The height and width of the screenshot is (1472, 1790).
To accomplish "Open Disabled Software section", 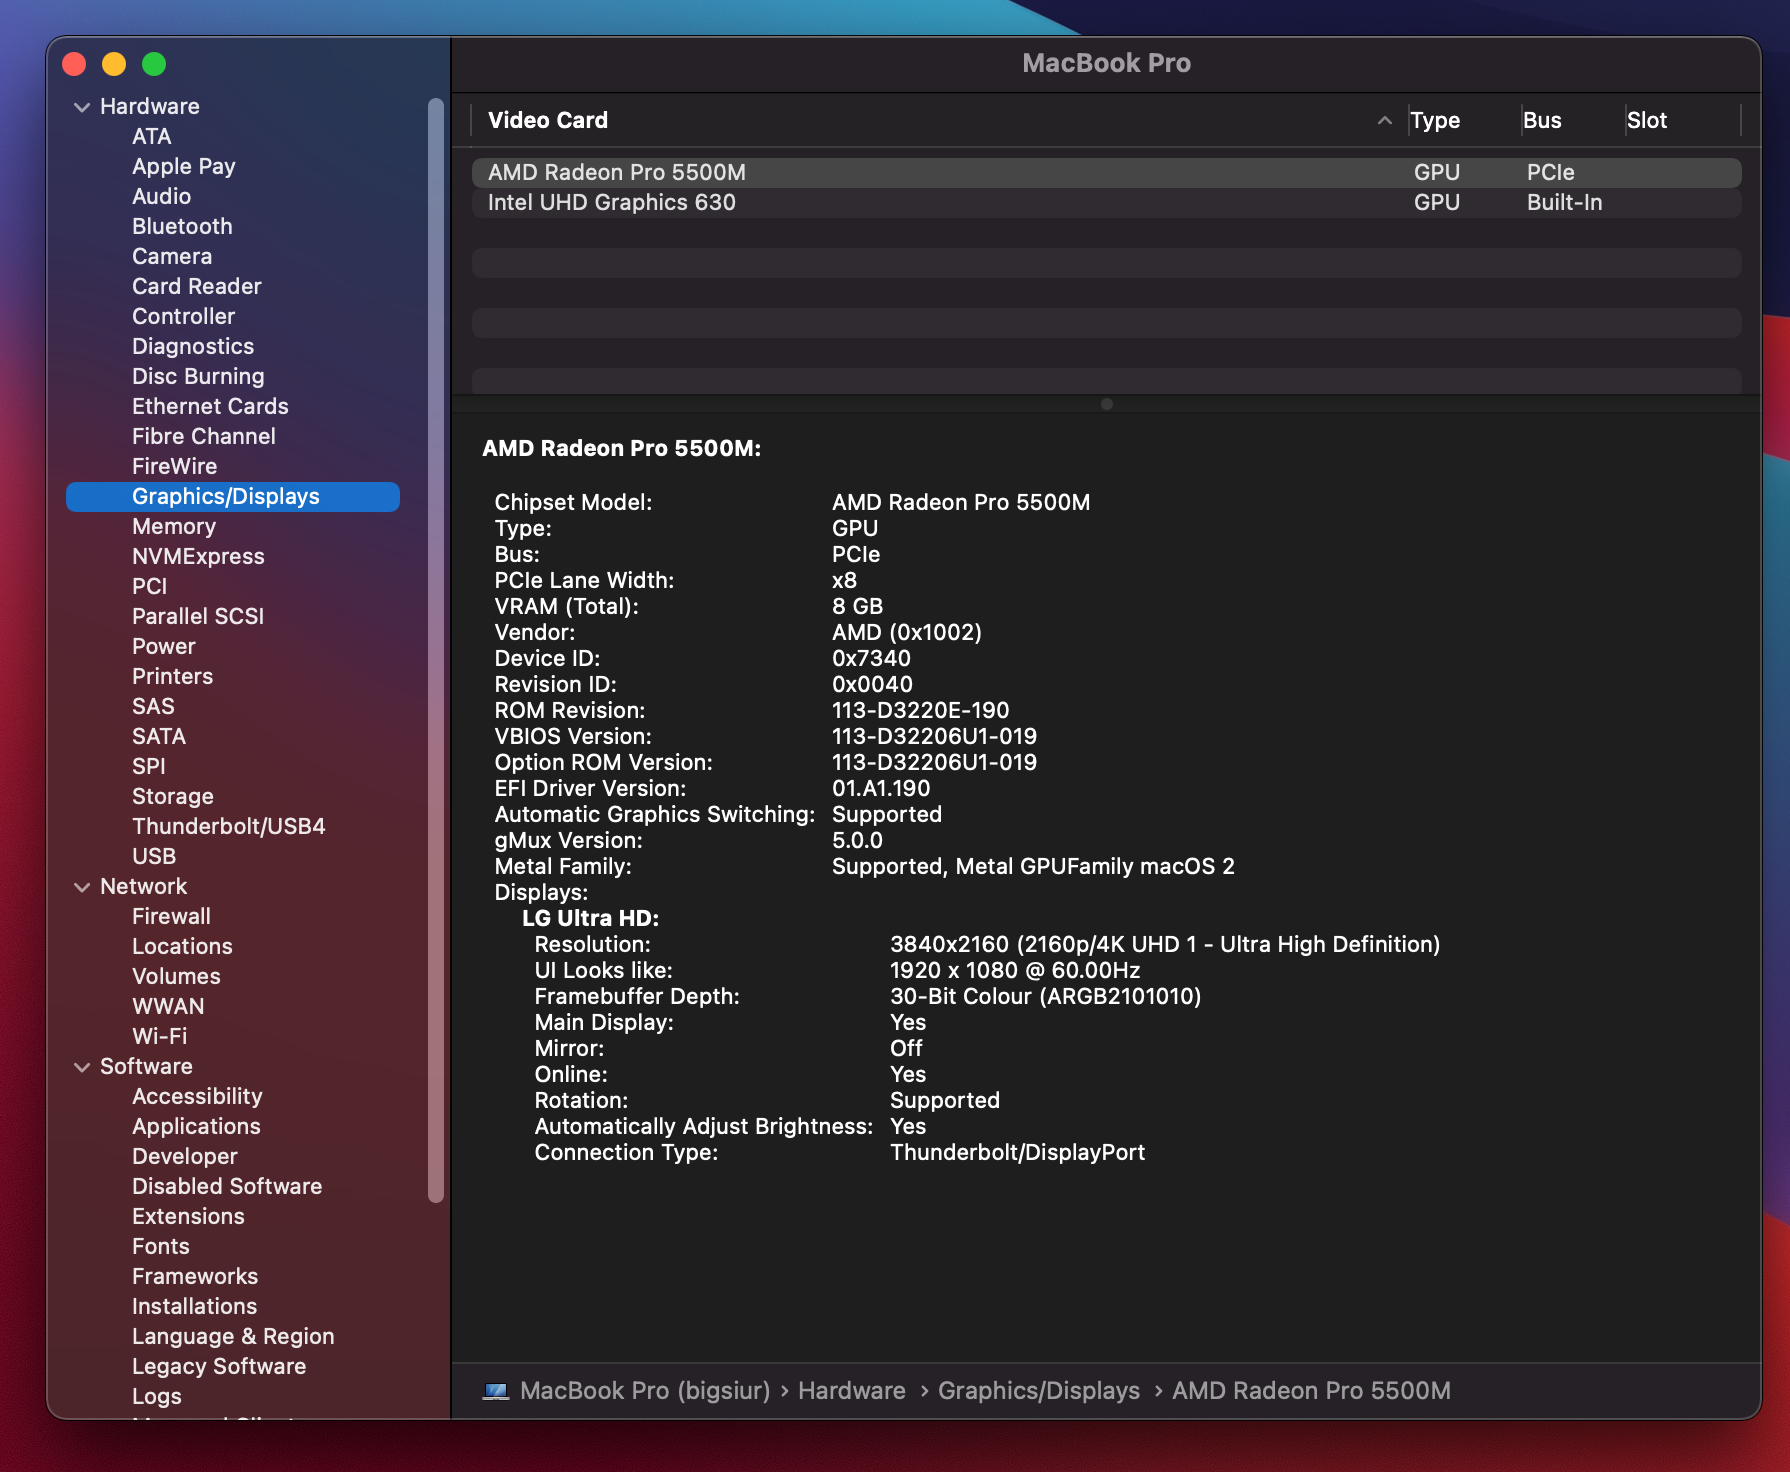I will point(227,1187).
